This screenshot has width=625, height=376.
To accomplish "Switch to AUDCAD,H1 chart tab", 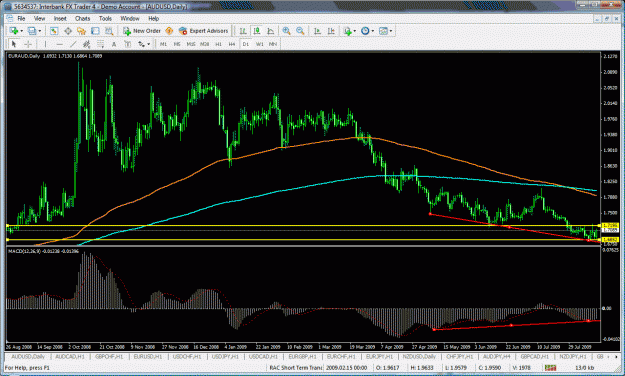I will 70,356.
